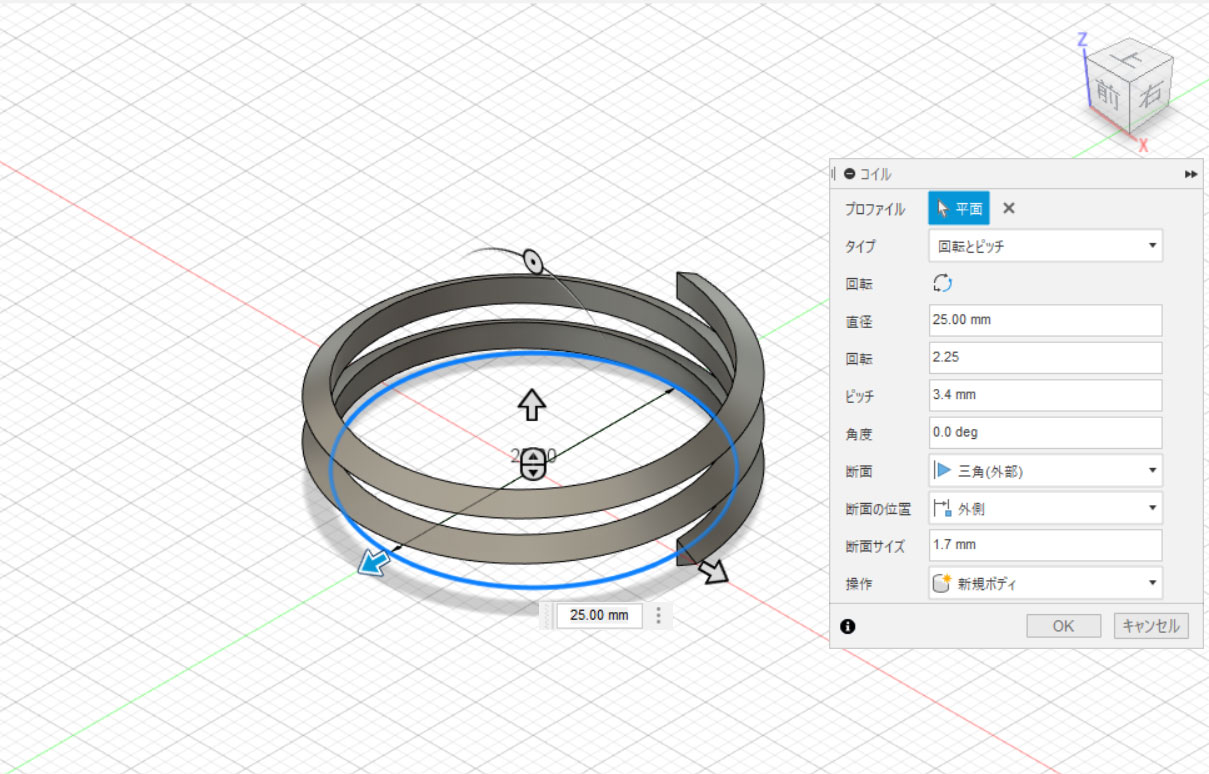Click the 角度 field with 0.0 deg
1209x774 pixels.
(x=1046, y=432)
